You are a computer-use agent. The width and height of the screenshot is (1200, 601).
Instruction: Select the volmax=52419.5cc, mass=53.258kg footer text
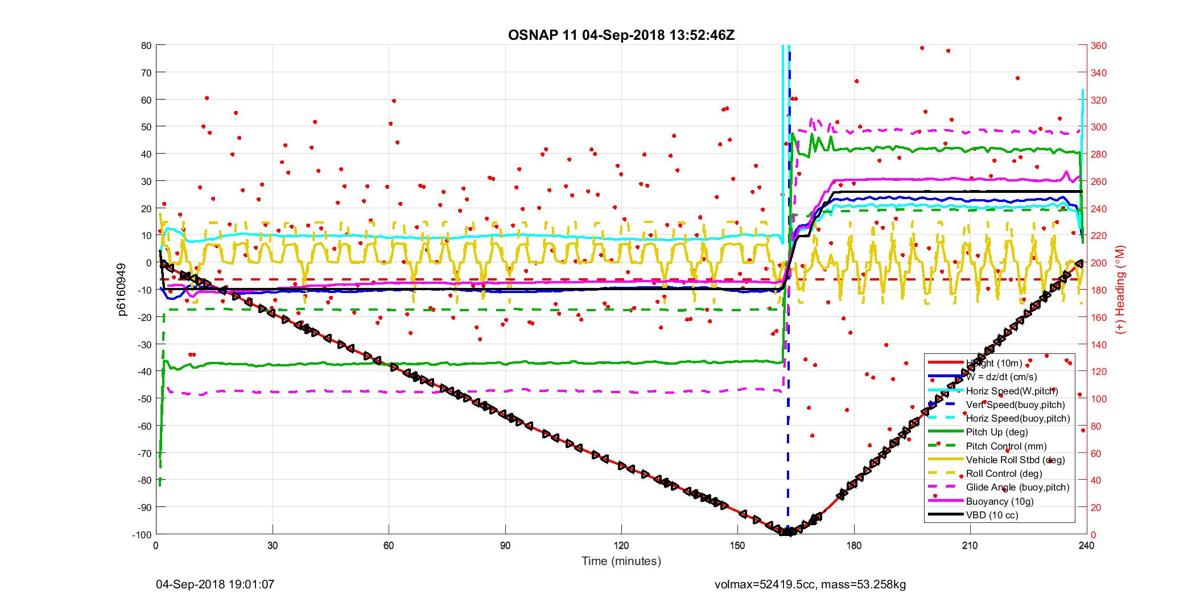[x=809, y=583]
